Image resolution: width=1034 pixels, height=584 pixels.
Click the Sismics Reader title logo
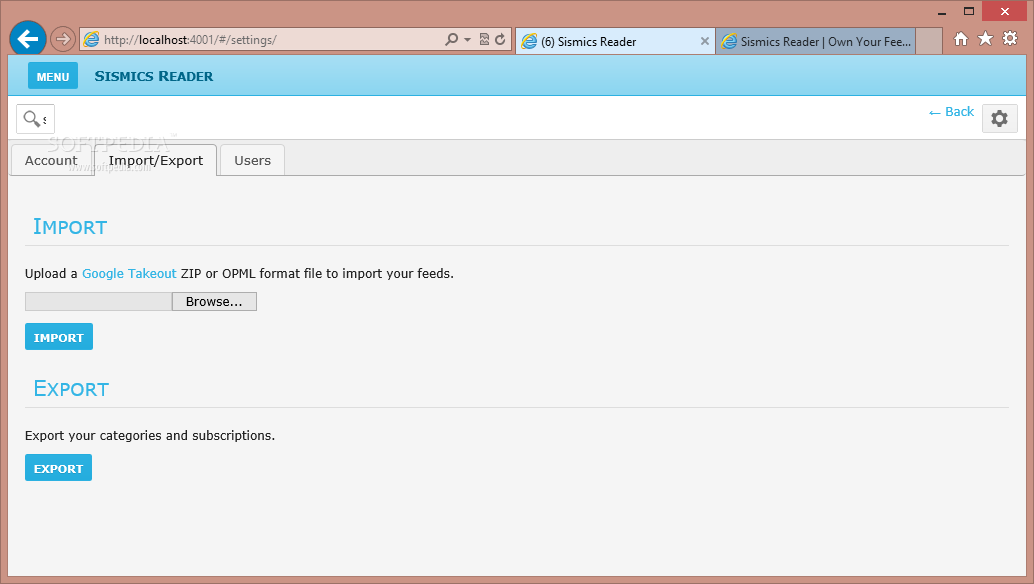pyautogui.click(x=154, y=76)
